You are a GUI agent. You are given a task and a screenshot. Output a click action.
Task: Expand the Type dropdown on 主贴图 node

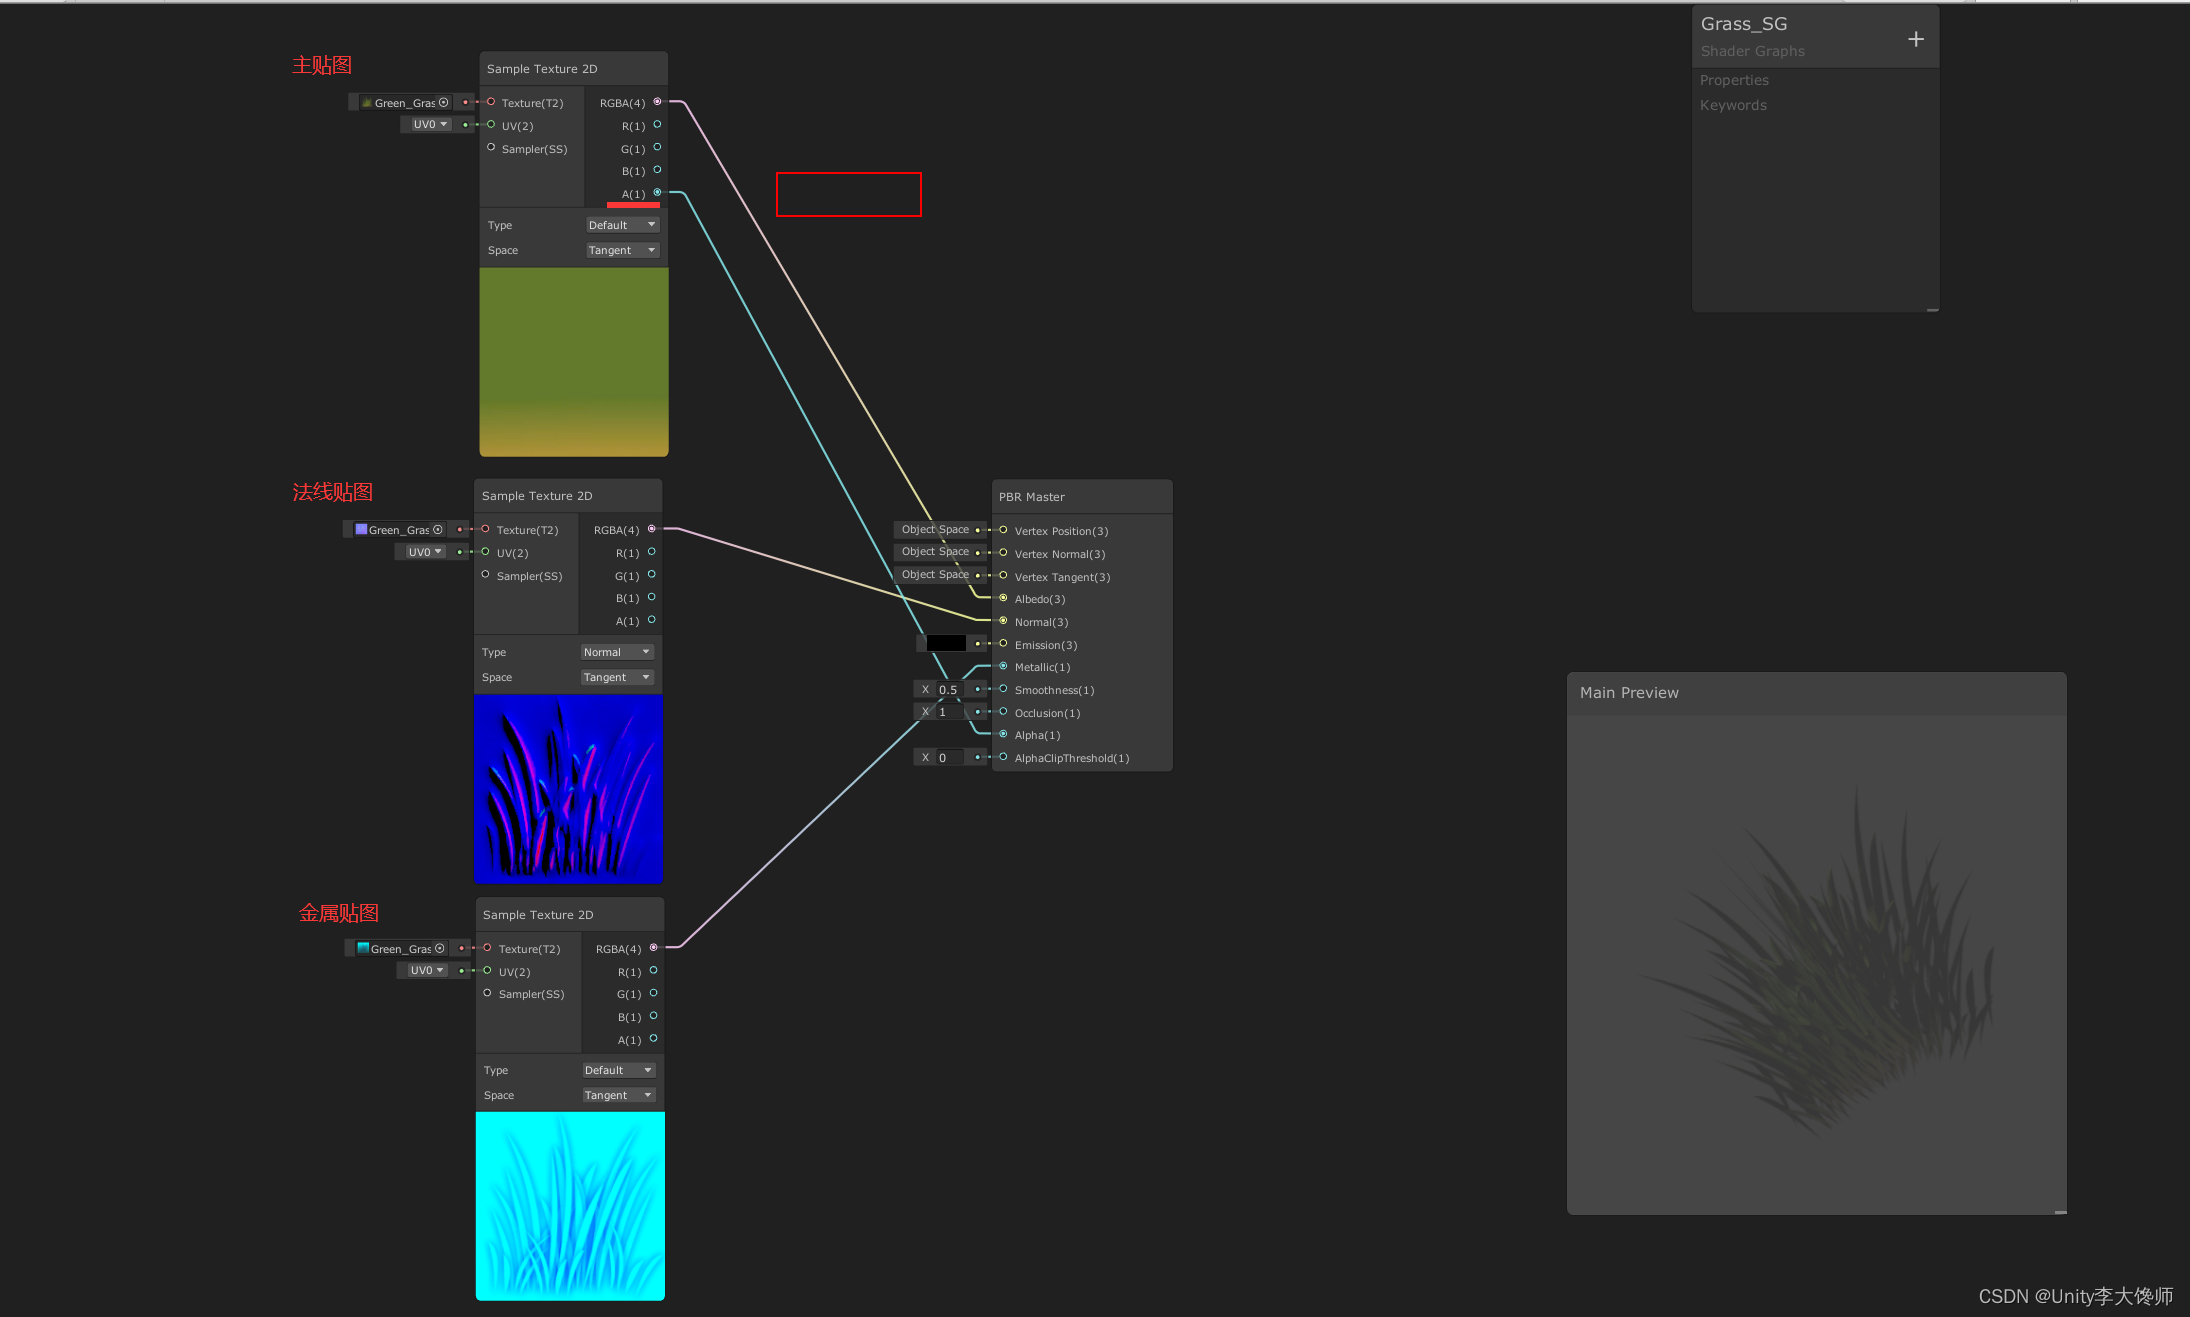pos(618,225)
